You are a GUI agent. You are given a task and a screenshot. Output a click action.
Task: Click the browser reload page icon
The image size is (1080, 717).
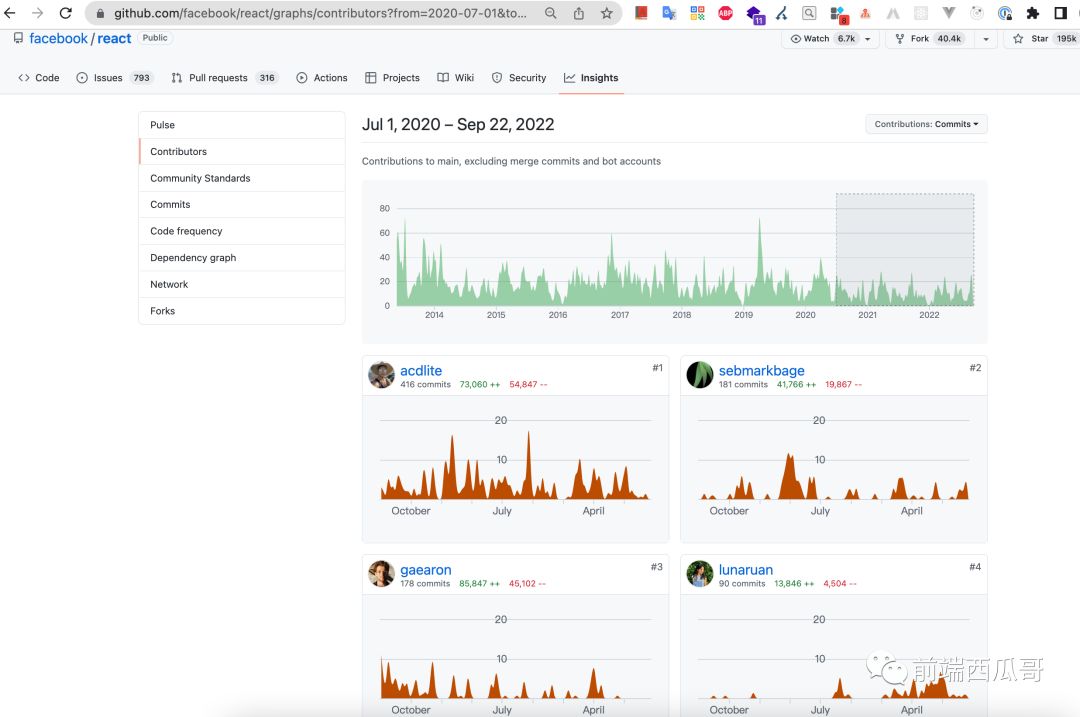point(66,13)
